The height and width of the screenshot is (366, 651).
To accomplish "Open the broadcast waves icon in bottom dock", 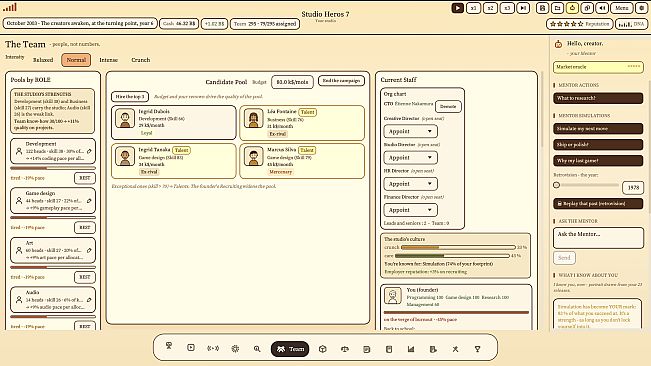I will pos(213,349).
